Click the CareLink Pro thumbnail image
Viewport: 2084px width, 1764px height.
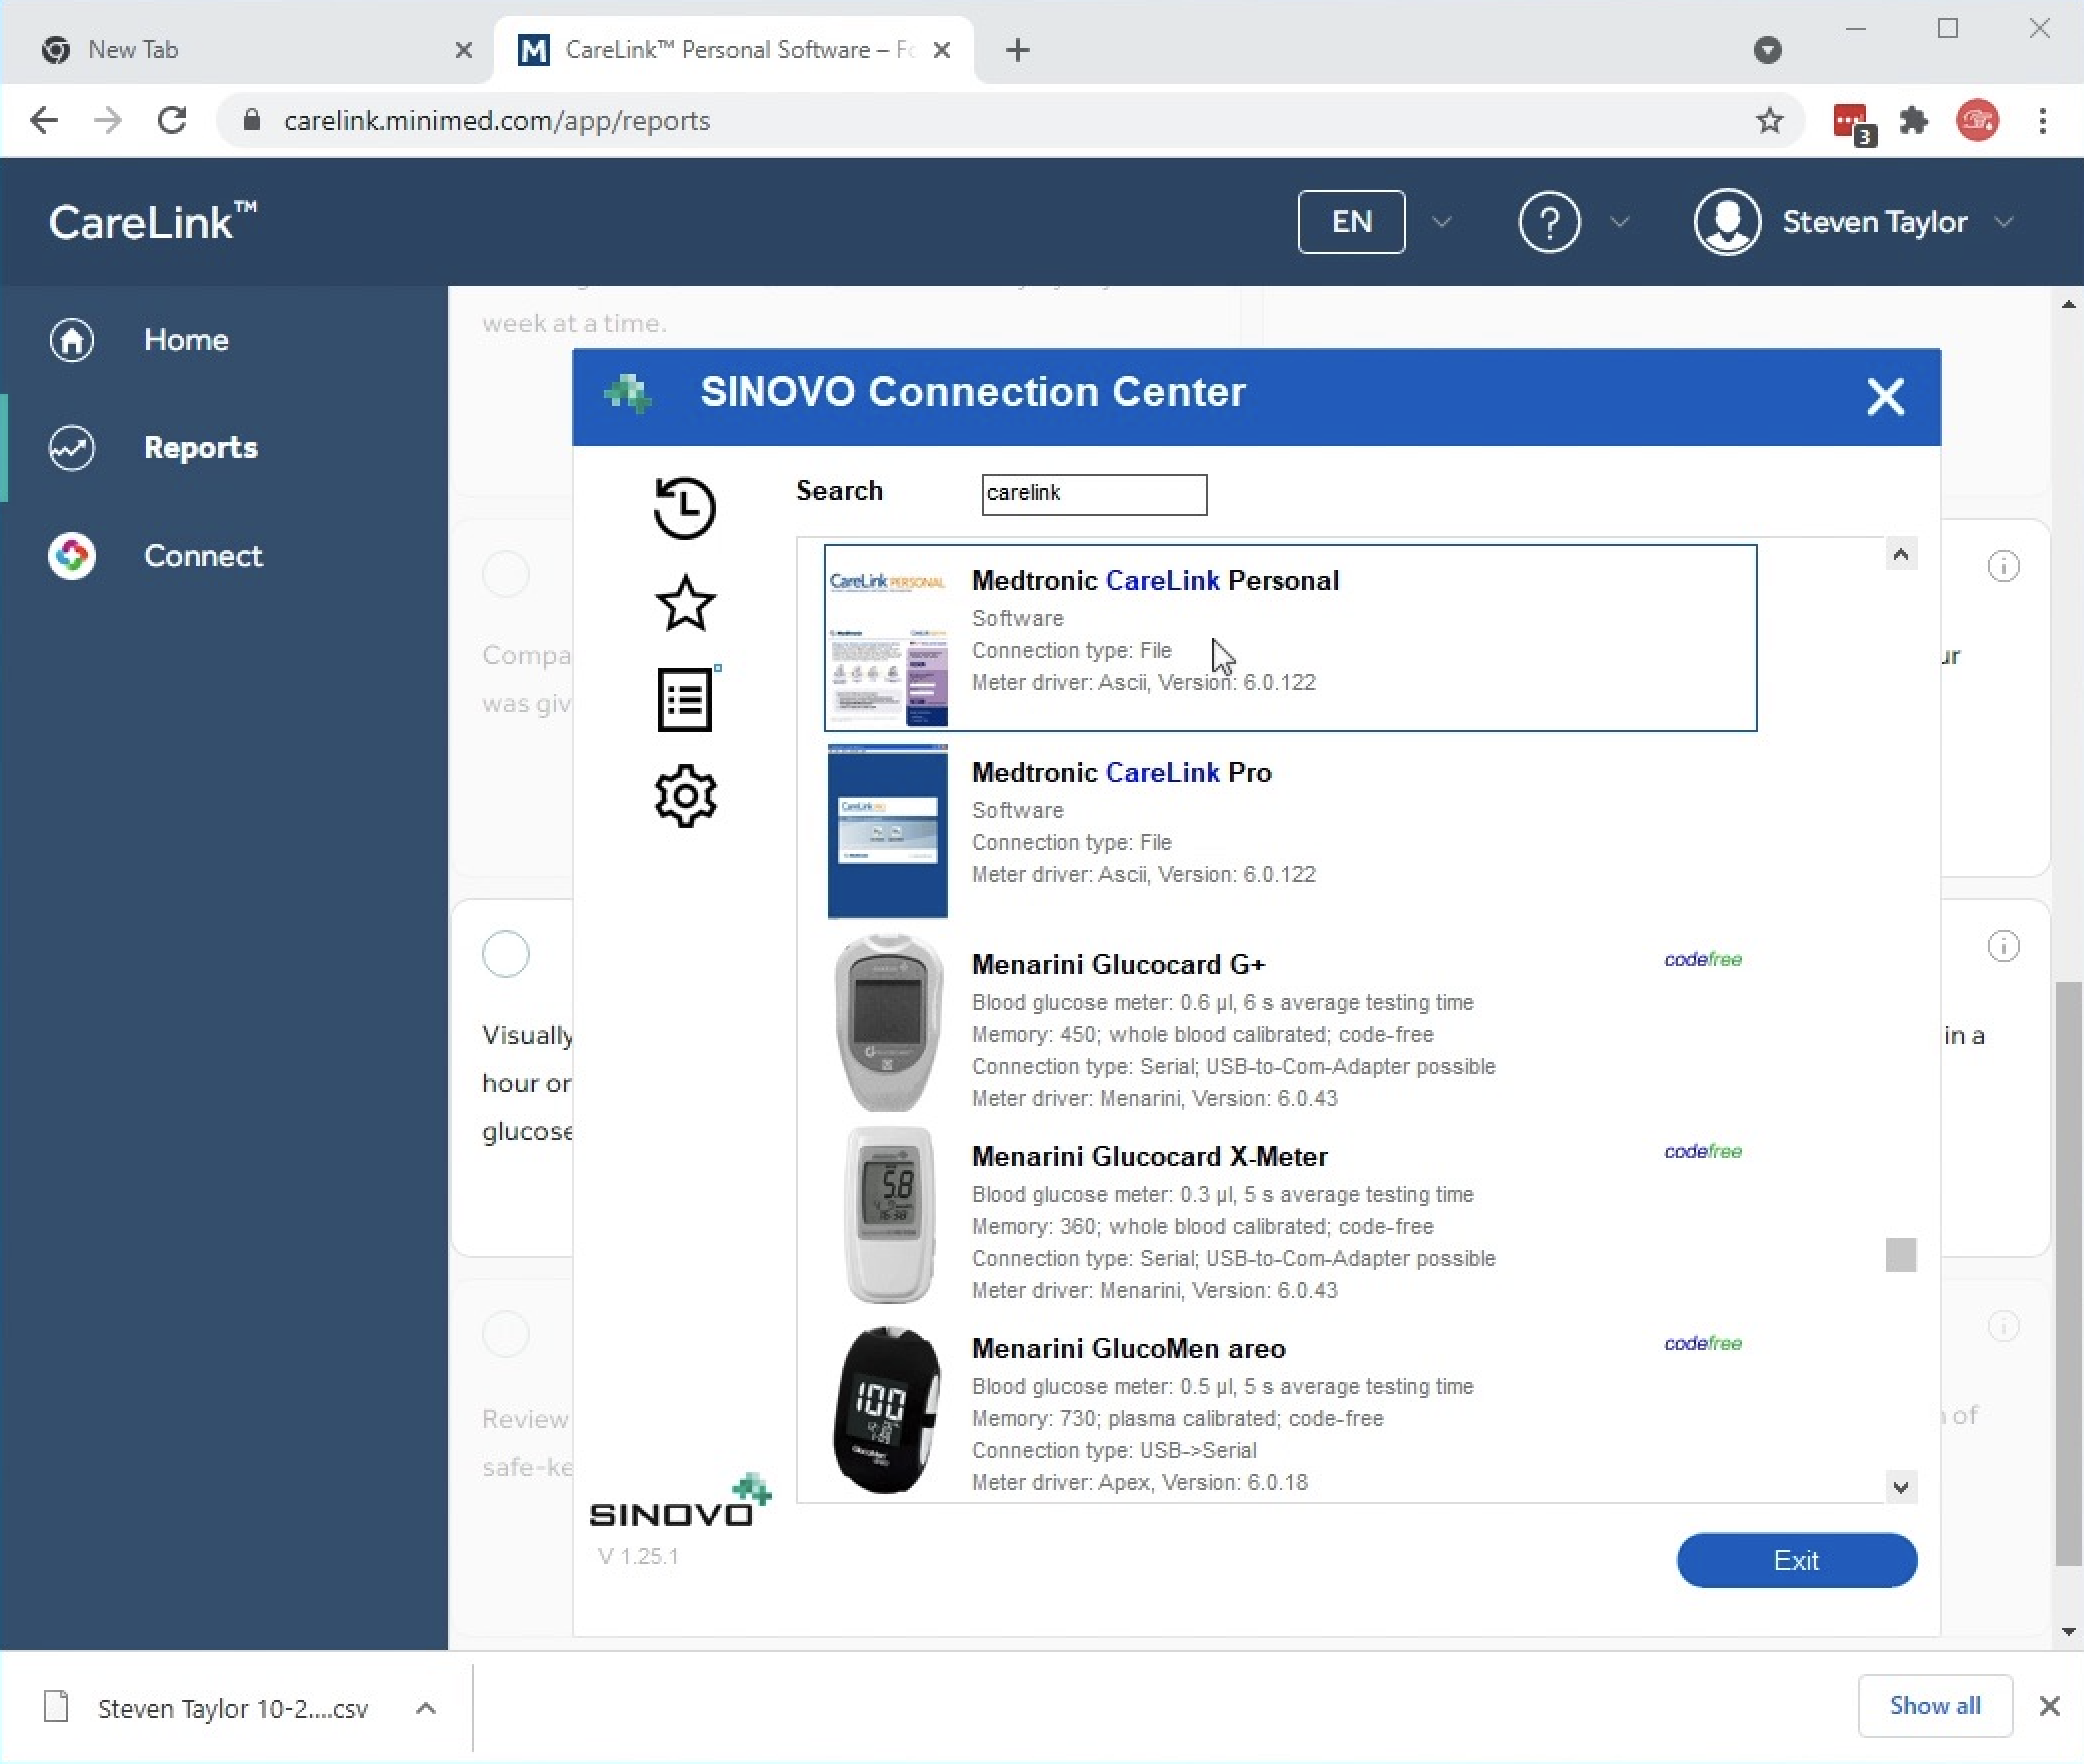pyautogui.click(x=888, y=832)
